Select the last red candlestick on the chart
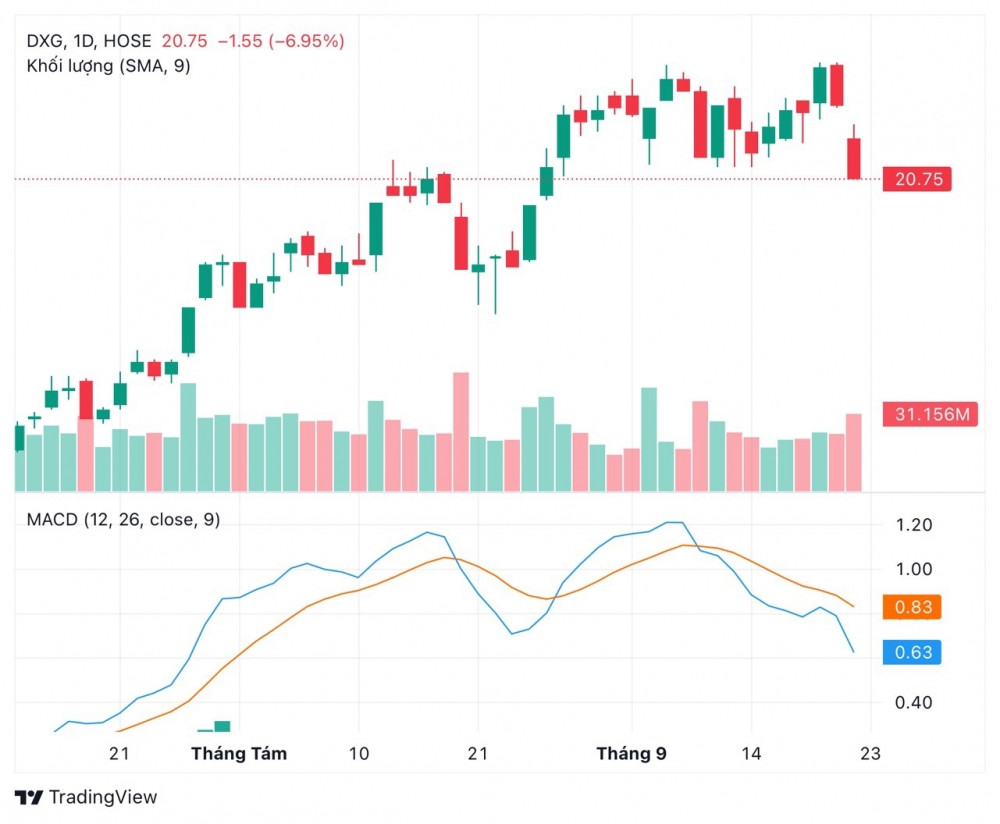This screenshot has height=824, width=1000. tap(854, 158)
